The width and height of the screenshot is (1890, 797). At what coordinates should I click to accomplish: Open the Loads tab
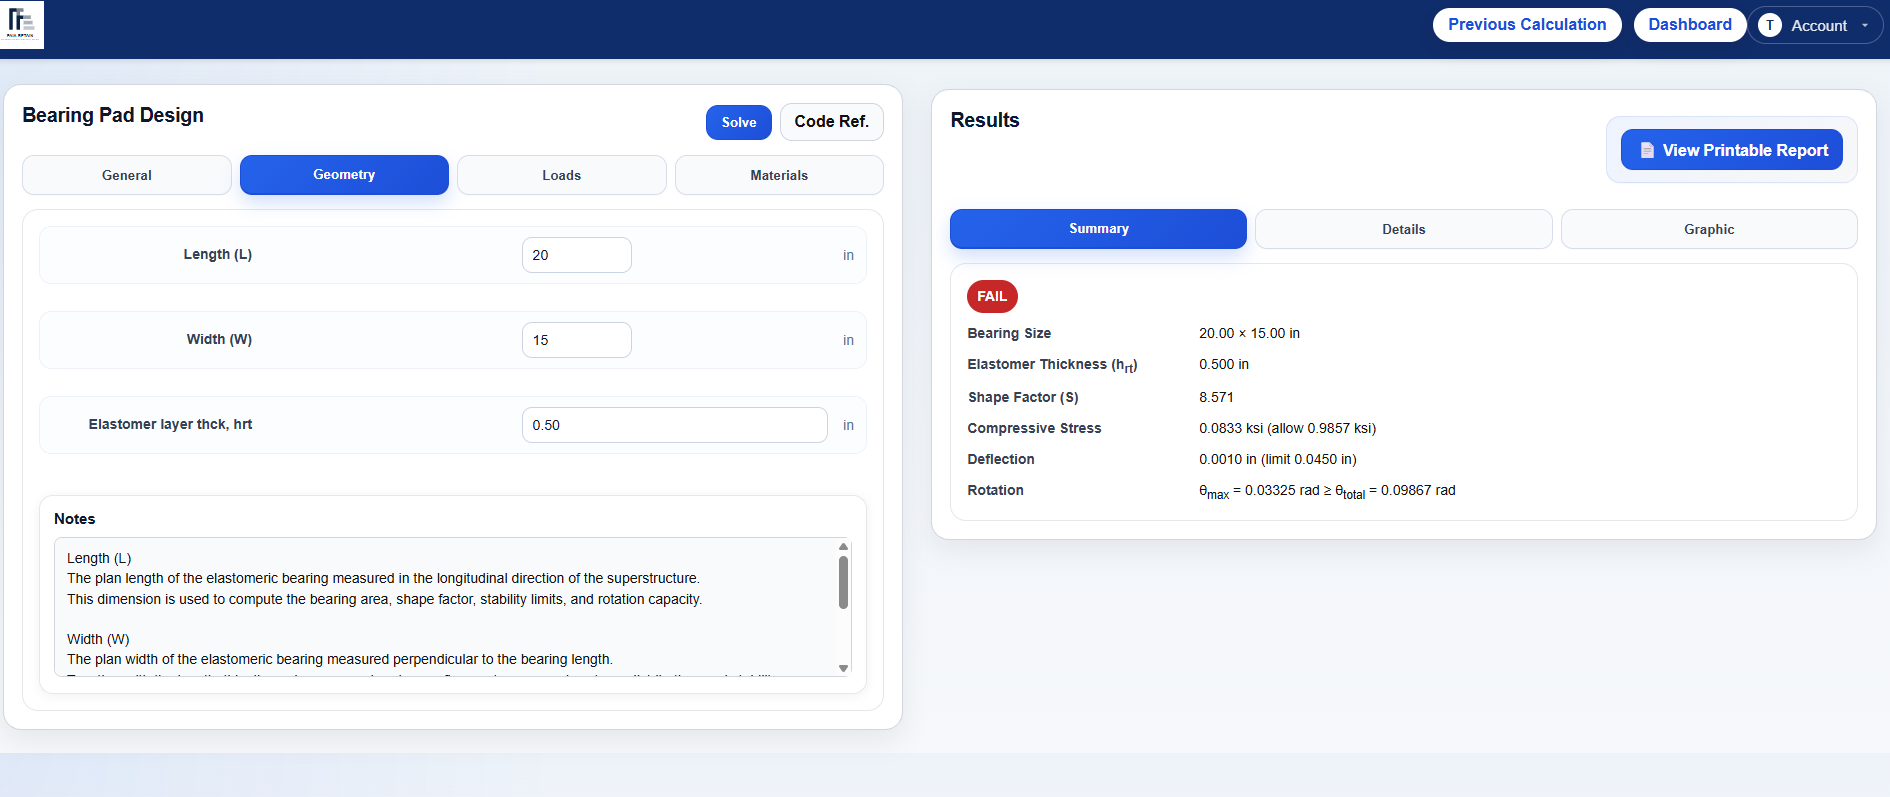[562, 175]
